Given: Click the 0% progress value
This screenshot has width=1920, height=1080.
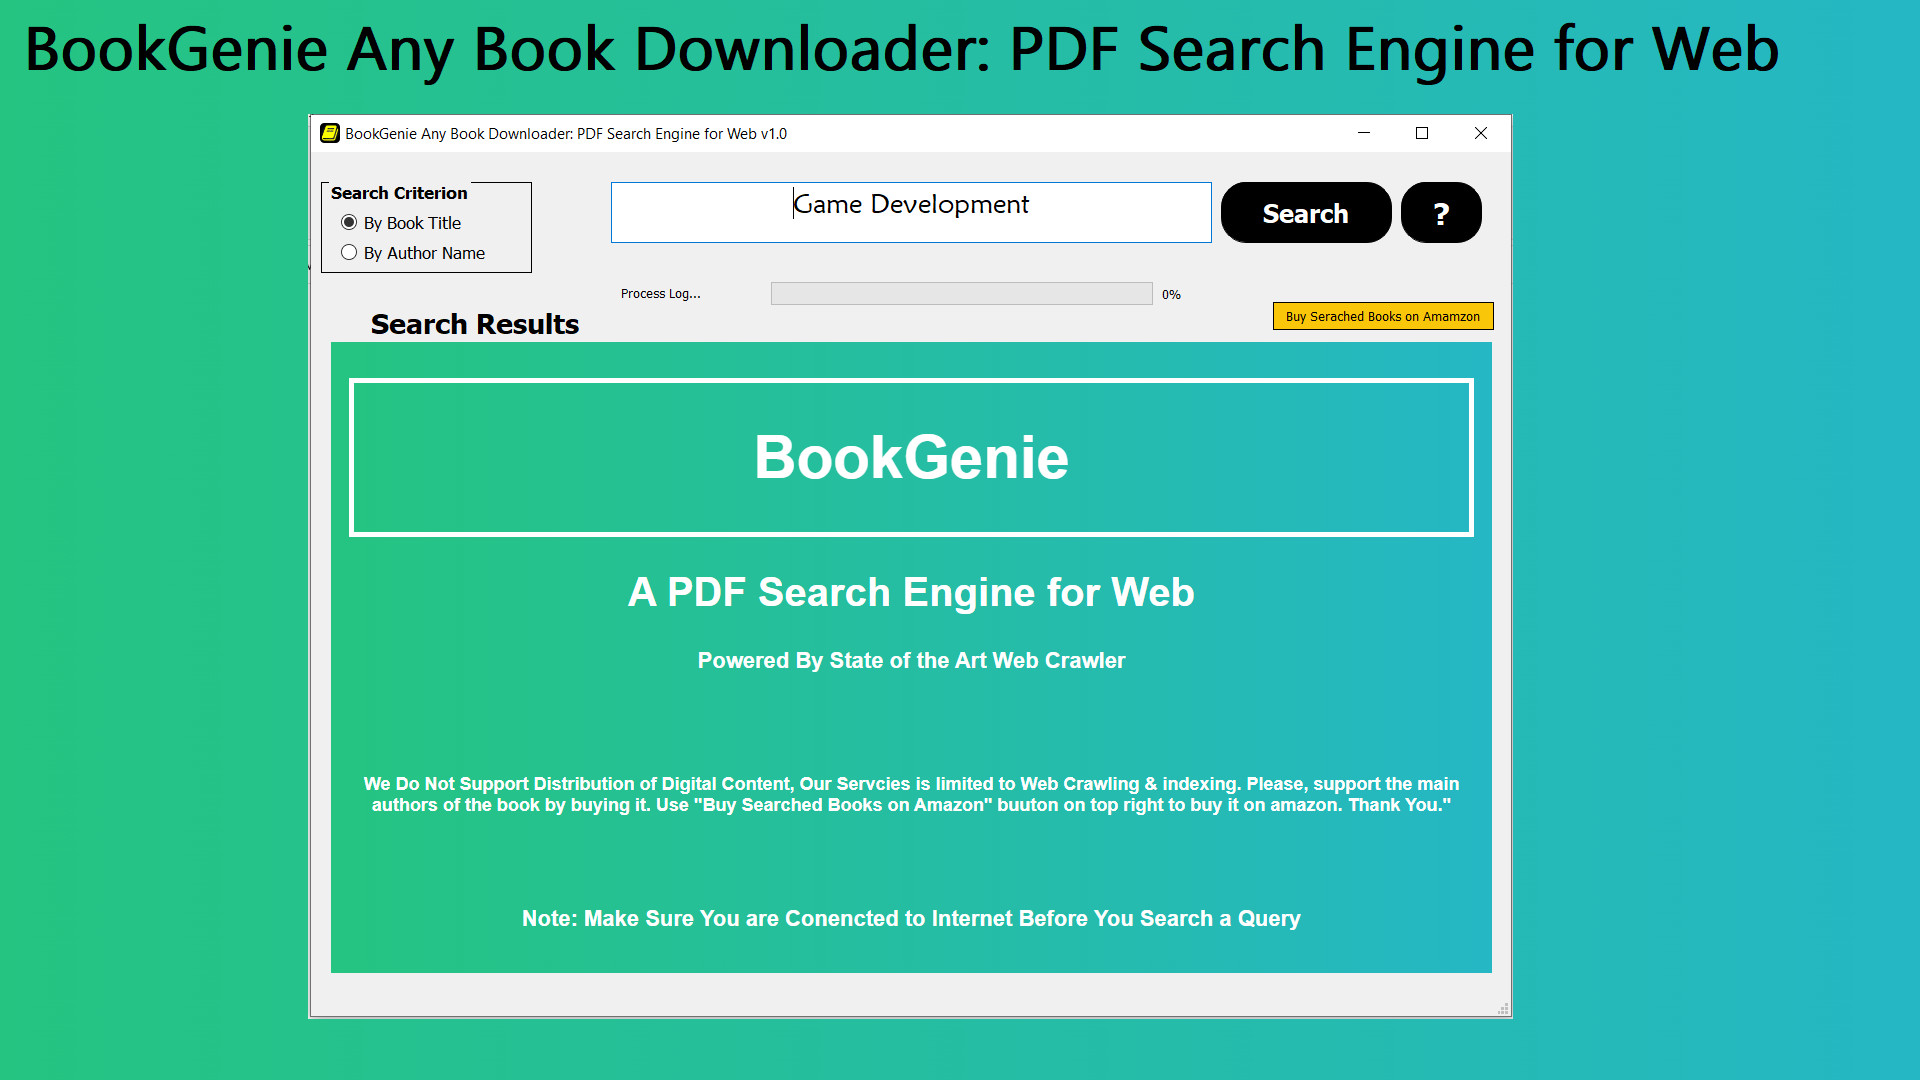Looking at the screenshot, I should coord(1171,294).
